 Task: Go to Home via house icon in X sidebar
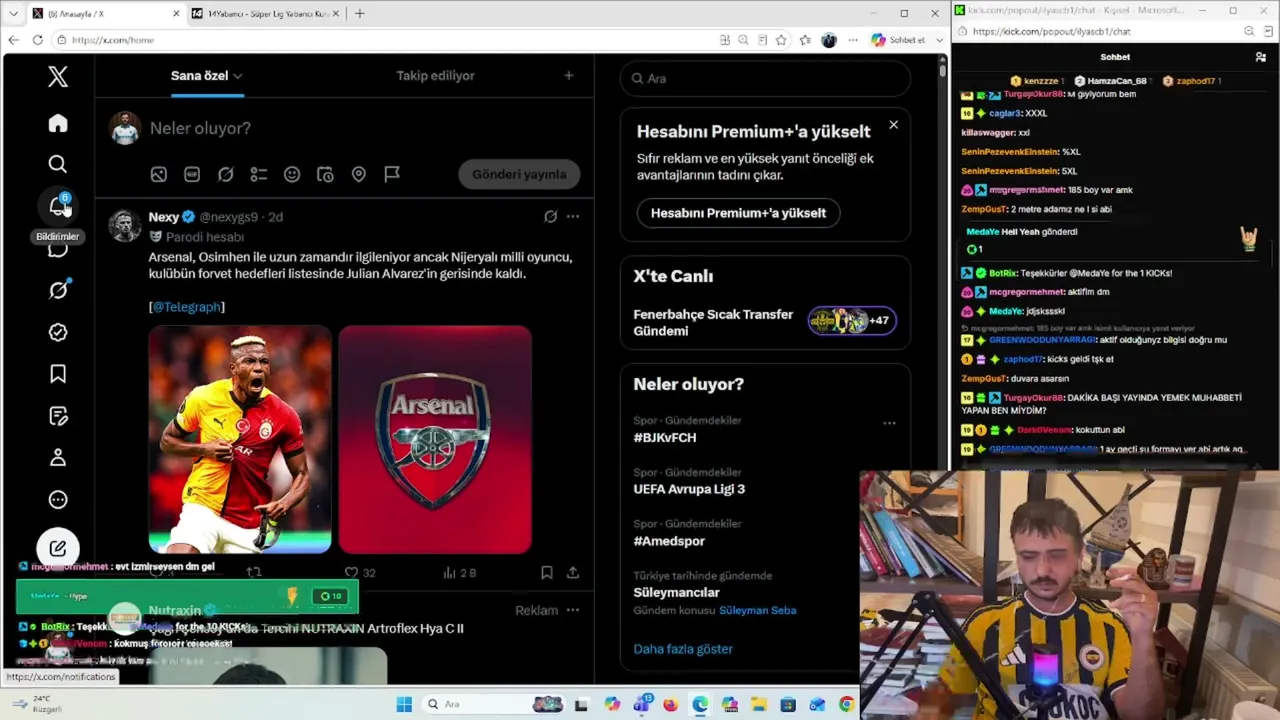click(x=58, y=123)
